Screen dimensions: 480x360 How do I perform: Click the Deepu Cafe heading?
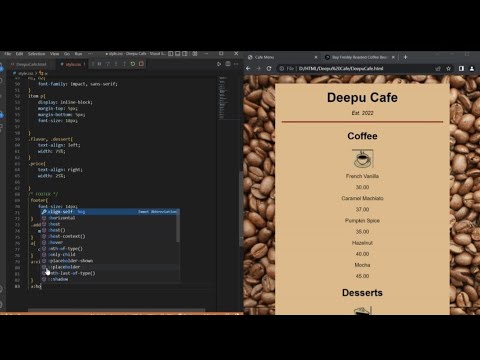(x=362, y=98)
